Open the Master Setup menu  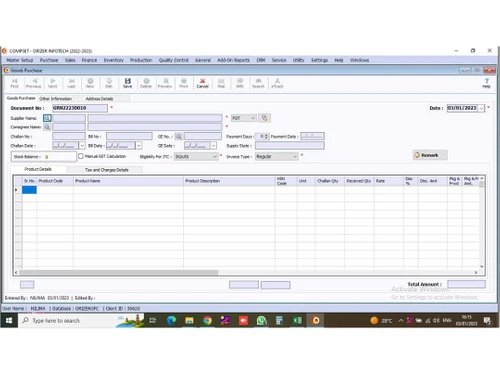(x=20, y=60)
